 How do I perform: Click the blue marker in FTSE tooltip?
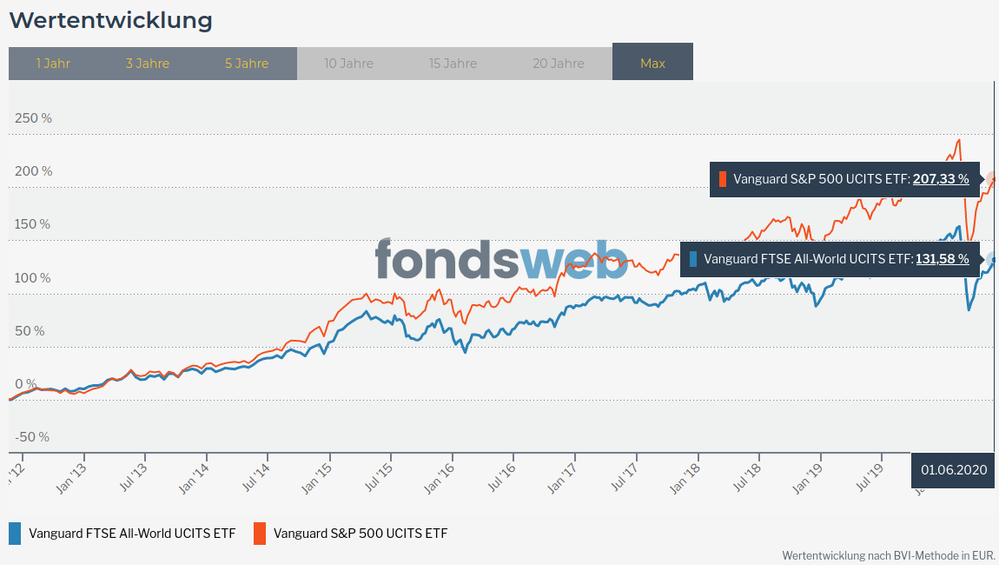point(693,259)
